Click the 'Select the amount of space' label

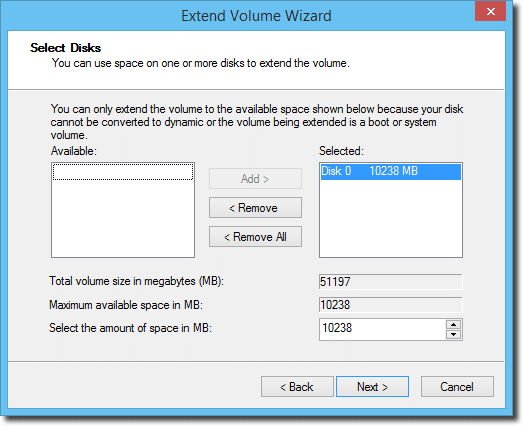(x=130, y=328)
